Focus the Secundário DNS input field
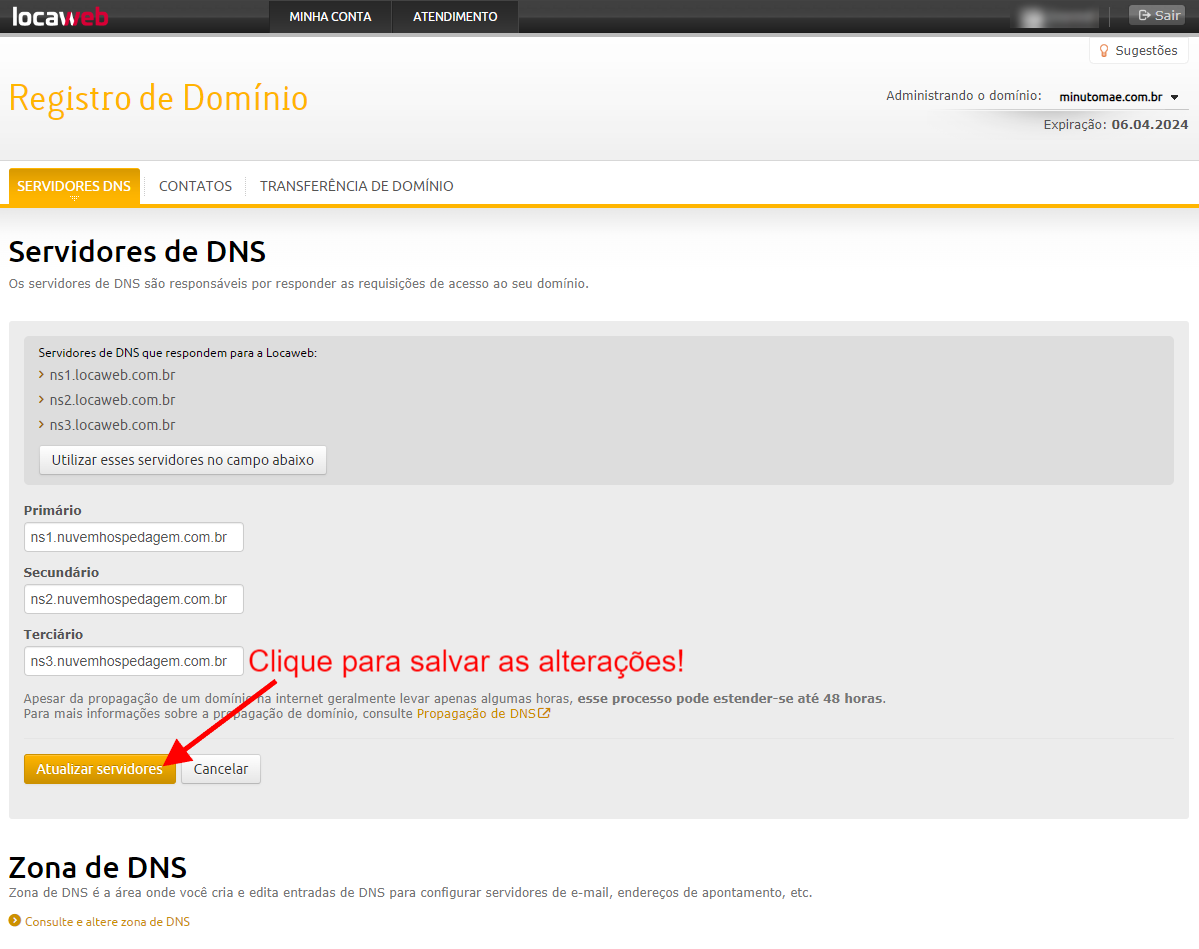 [x=134, y=600]
